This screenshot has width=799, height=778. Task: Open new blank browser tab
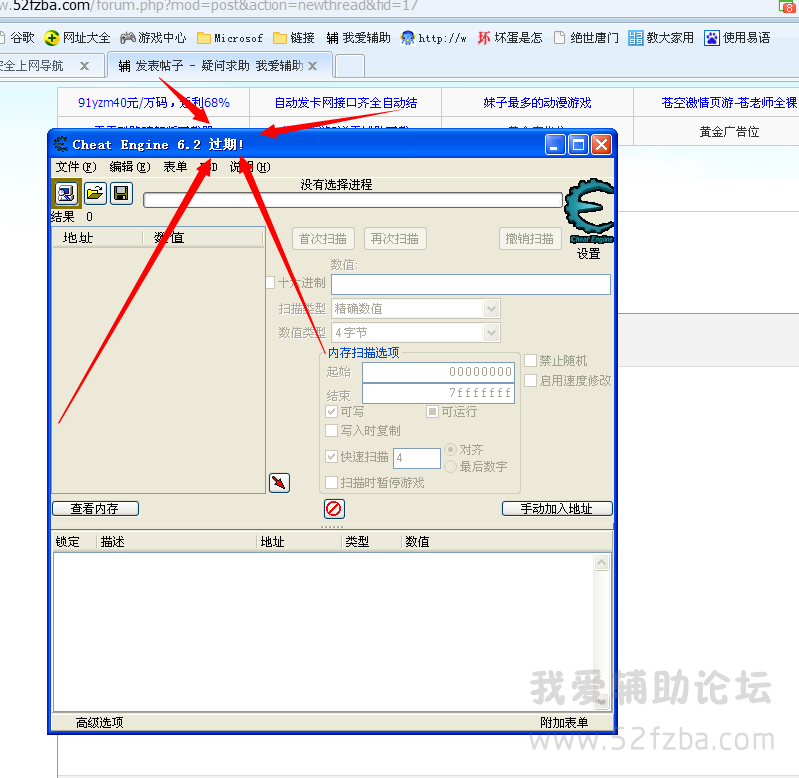tap(350, 66)
